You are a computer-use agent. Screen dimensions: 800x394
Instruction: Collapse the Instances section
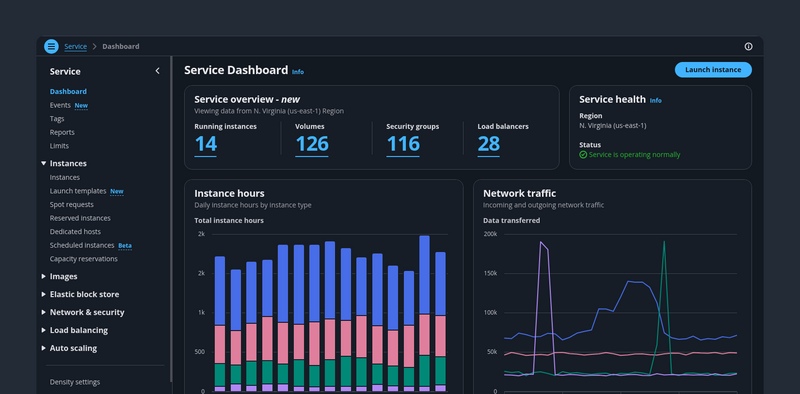pyautogui.click(x=43, y=163)
